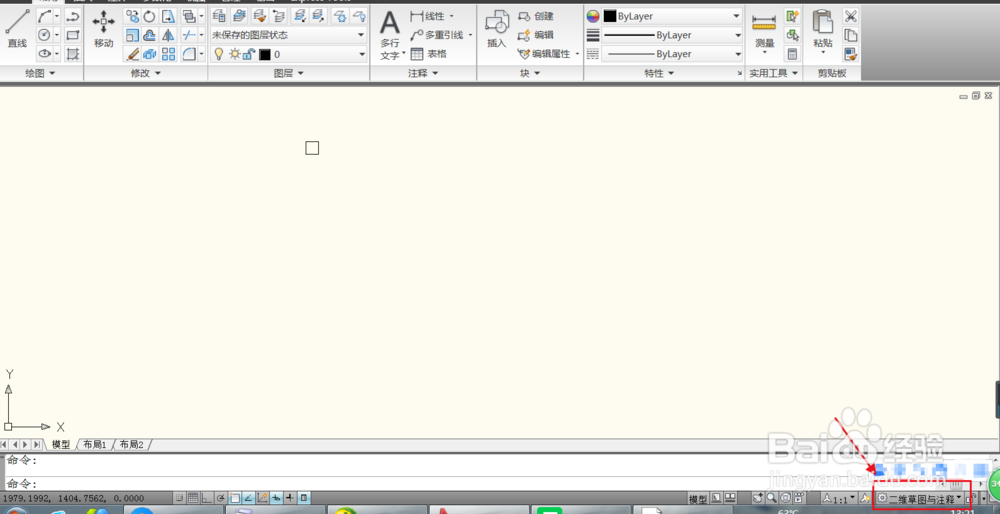This screenshot has width=1000, height=514.
Task: Click the Copy Clip icon in the clipboard panel
Action: point(850,35)
